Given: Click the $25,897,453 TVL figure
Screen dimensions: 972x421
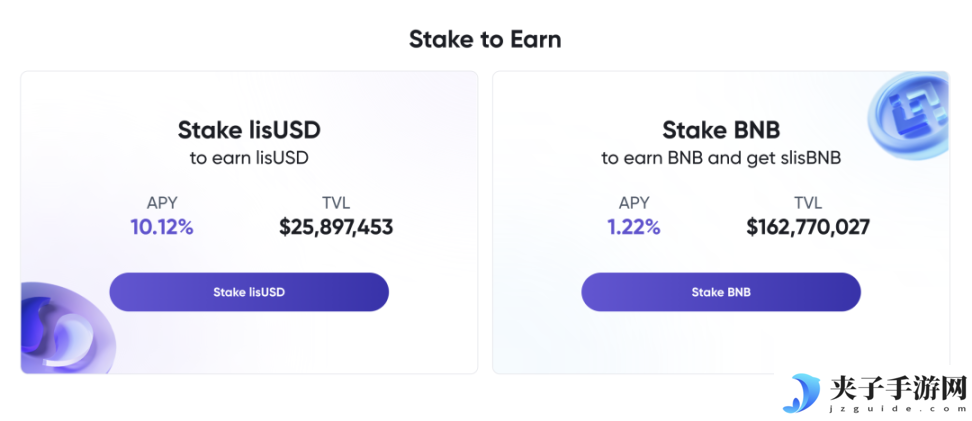Looking at the screenshot, I should pyautogui.click(x=336, y=228).
